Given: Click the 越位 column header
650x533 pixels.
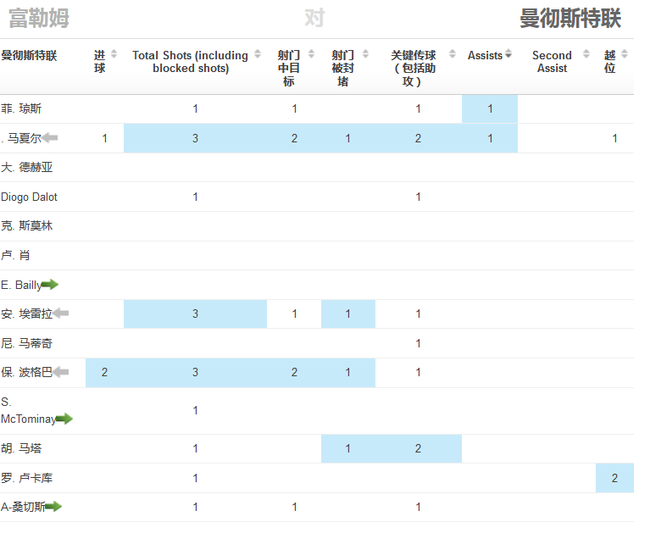Looking at the screenshot, I should coord(609,61).
